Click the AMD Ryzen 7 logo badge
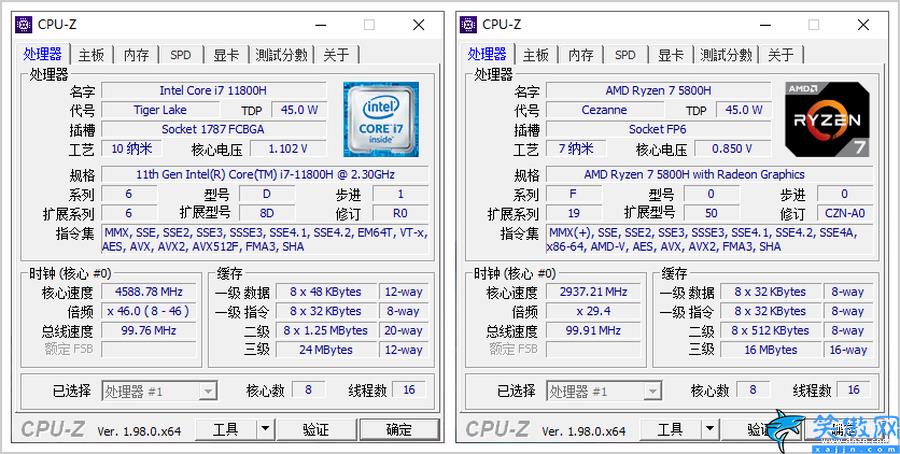 (827, 119)
